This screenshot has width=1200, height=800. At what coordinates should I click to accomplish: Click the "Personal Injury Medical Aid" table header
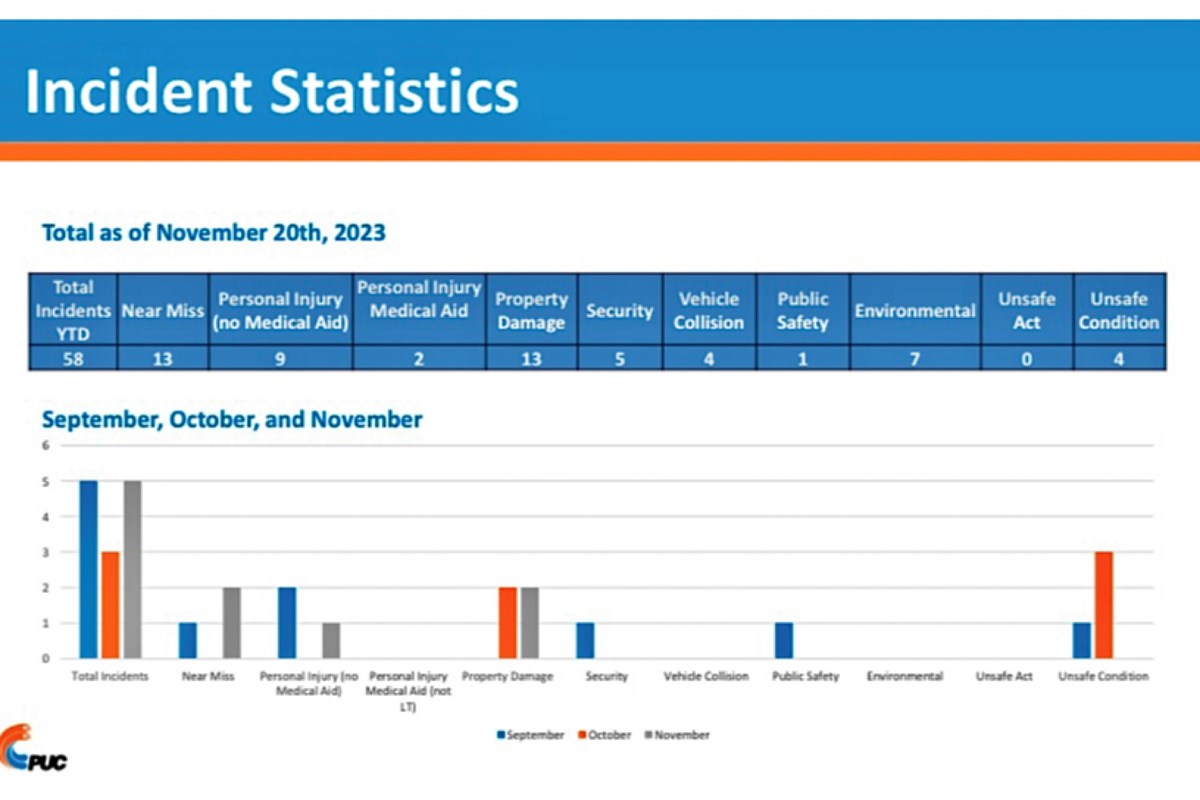pyautogui.click(x=419, y=310)
